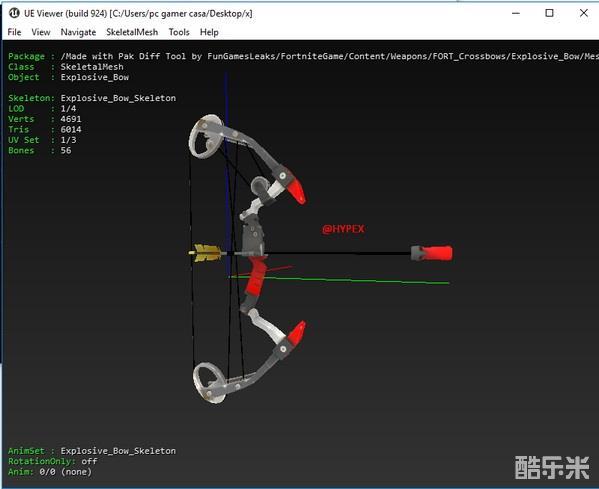Open the View menu
The height and width of the screenshot is (489, 599).
[x=40, y=32]
